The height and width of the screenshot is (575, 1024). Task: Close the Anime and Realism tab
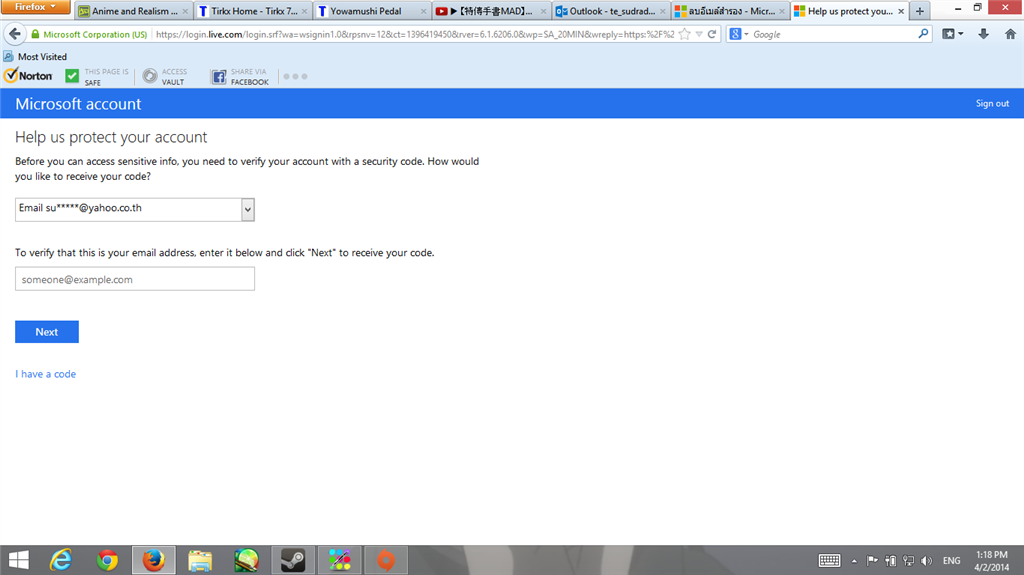[185, 11]
